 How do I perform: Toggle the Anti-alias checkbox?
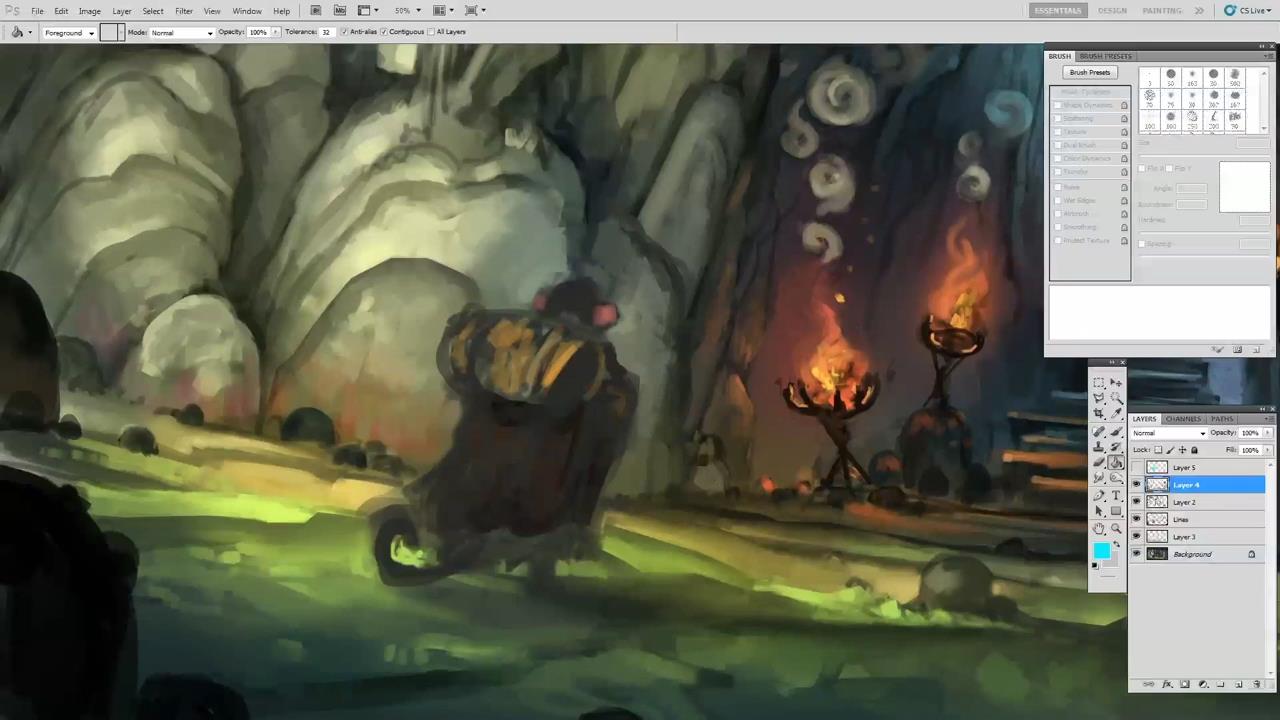[x=345, y=32]
